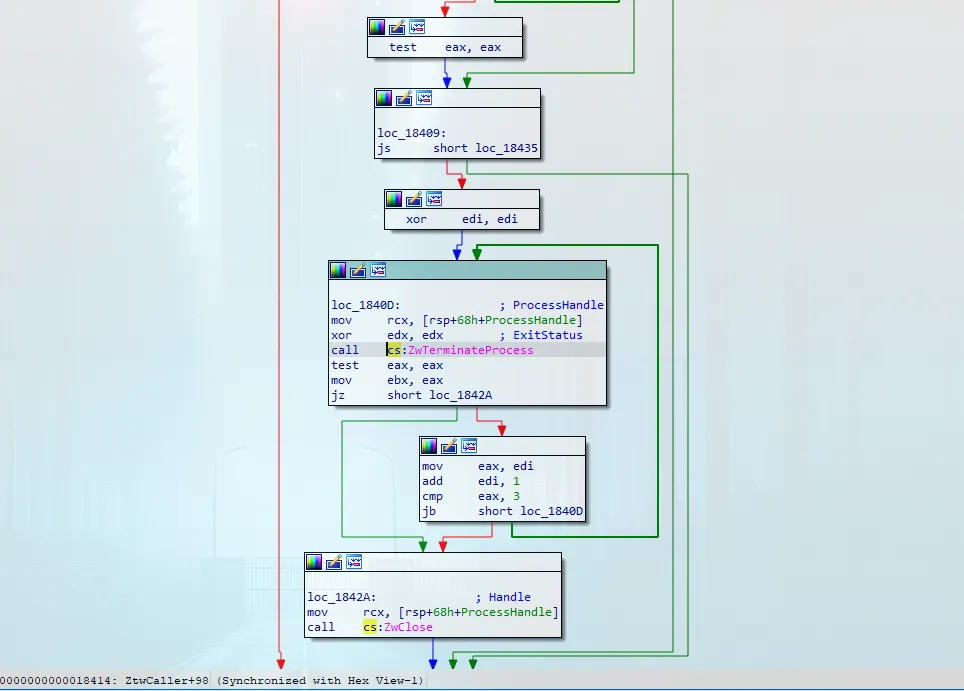Click the group nodes icon on the test eax block
The width and height of the screenshot is (964, 691).
[416, 27]
